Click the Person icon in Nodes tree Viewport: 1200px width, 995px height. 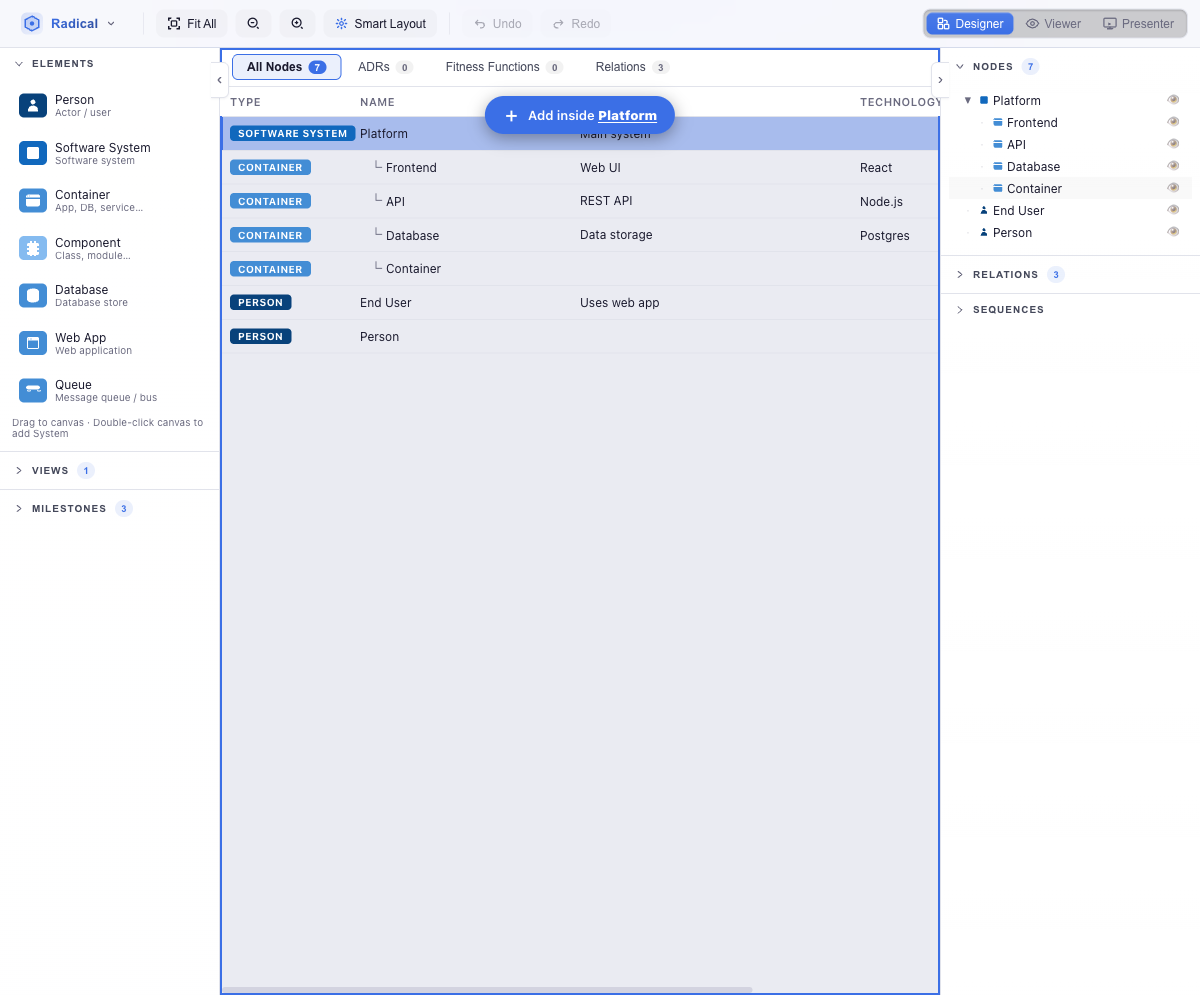(x=984, y=232)
